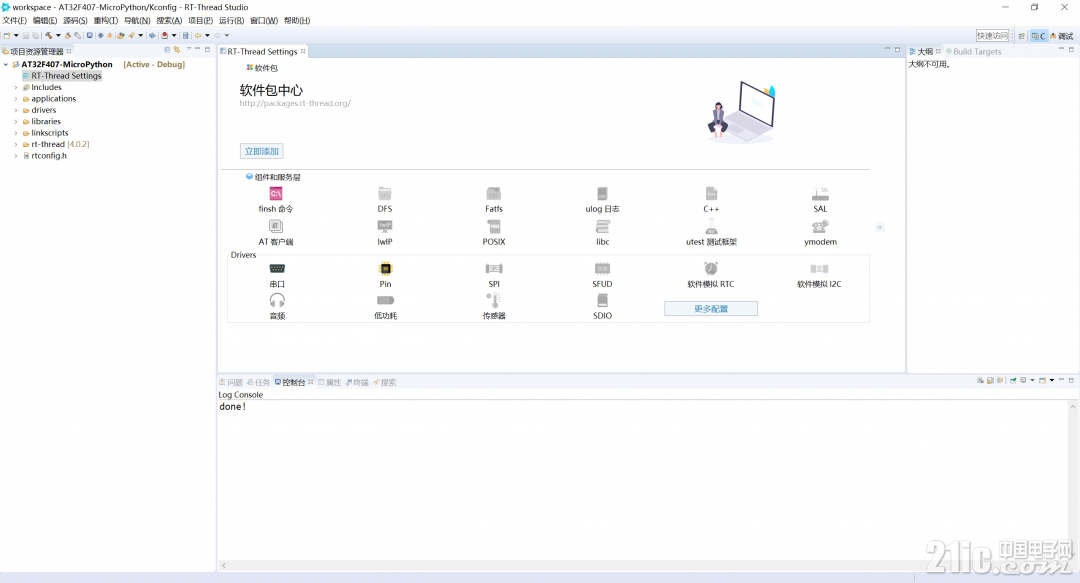Image resolution: width=1080 pixels, height=583 pixels.
Task: Open the 帮助(H) menu
Action: 297,21
